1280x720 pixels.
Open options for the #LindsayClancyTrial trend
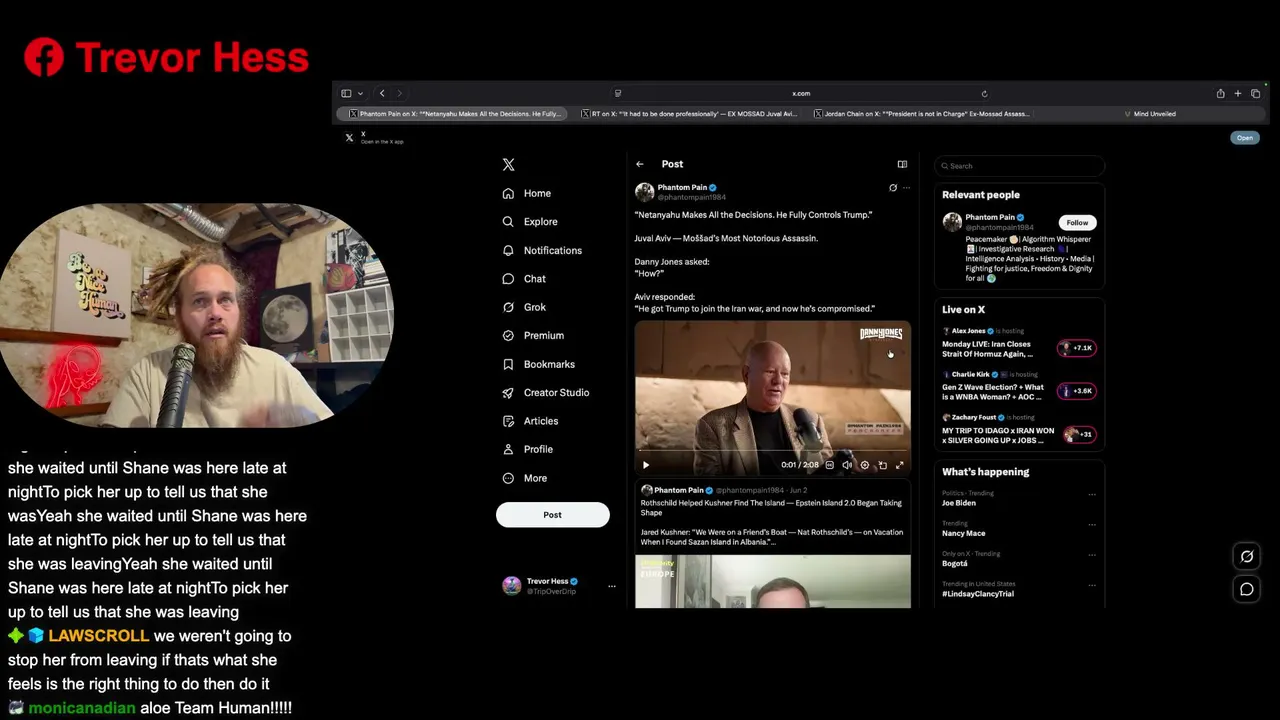[1092, 584]
